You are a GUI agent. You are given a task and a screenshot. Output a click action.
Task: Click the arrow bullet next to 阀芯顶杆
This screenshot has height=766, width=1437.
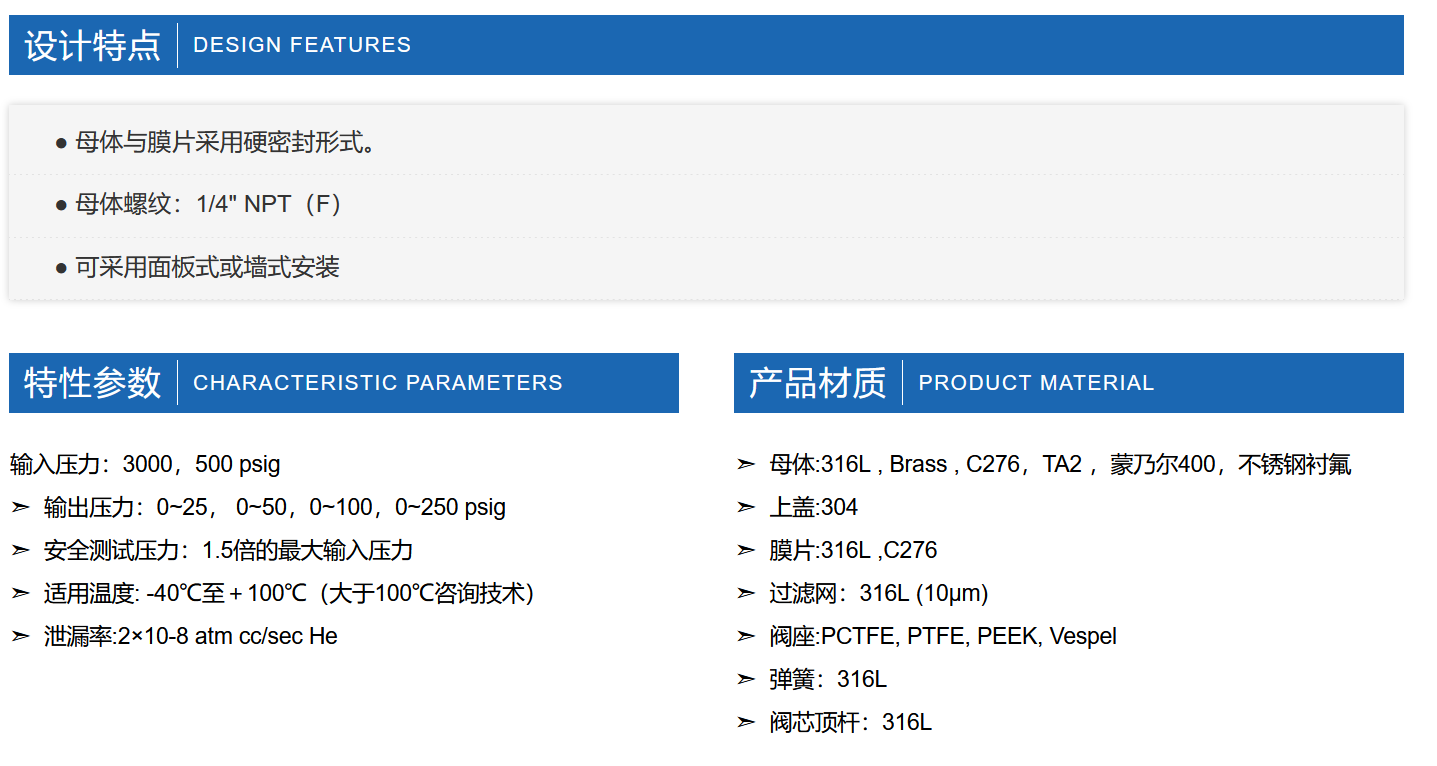[745, 722]
